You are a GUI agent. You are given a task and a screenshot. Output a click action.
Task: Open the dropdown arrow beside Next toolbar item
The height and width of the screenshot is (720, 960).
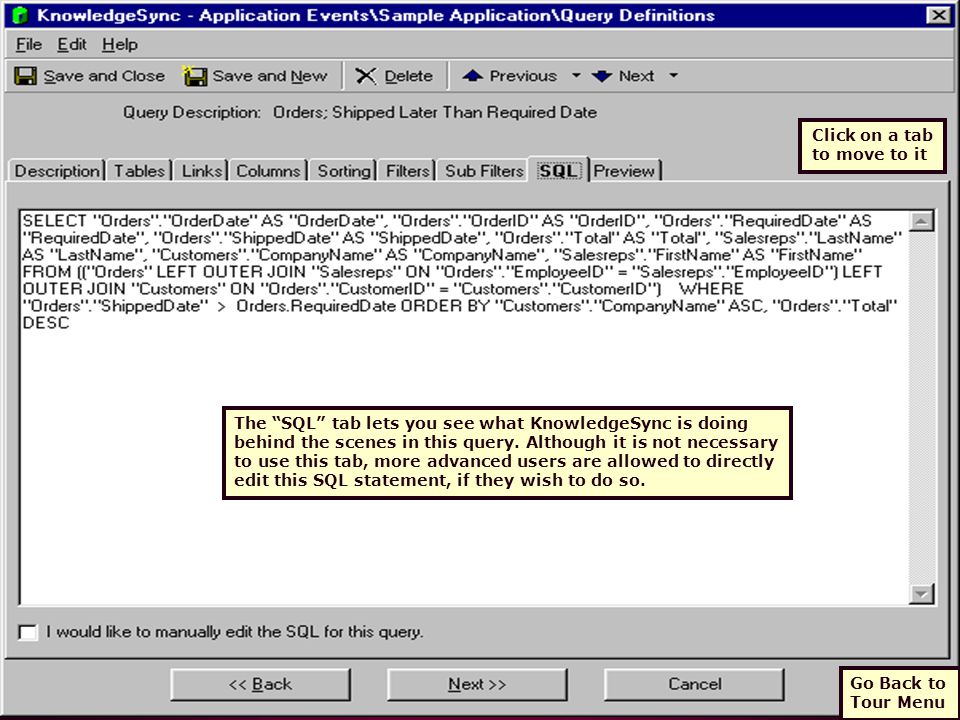[673, 76]
